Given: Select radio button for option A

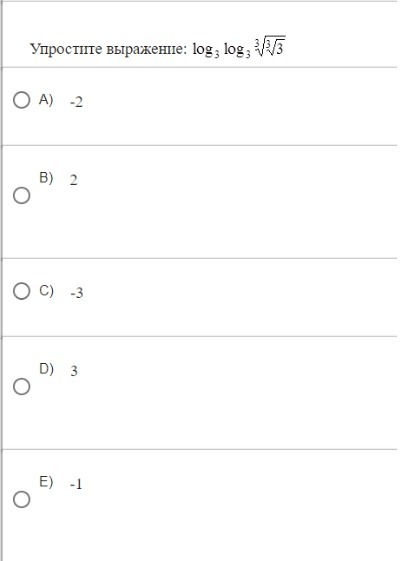Looking at the screenshot, I should click(x=21, y=100).
